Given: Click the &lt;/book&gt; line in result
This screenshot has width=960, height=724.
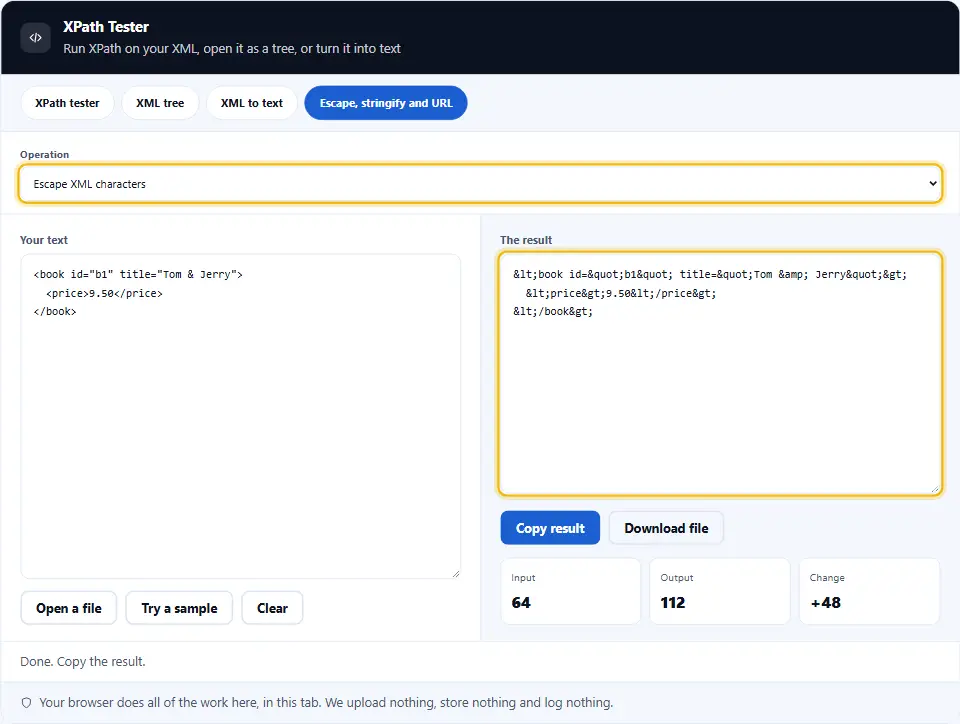Looking at the screenshot, I should pyautogui.click(x=553, y=312).
